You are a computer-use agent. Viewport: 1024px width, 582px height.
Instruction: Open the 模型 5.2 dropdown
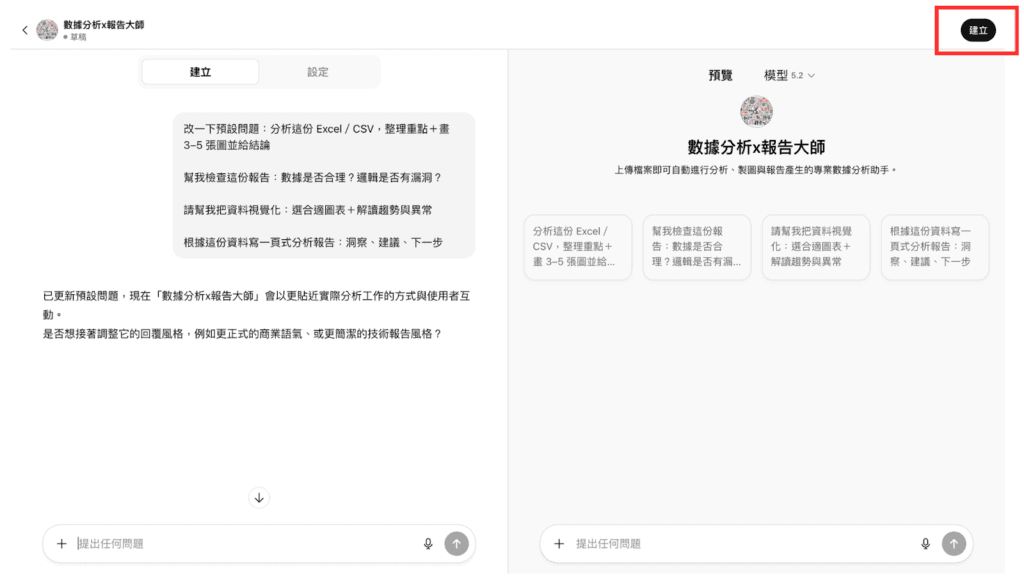pyautogui.click(x=790, y=75)
